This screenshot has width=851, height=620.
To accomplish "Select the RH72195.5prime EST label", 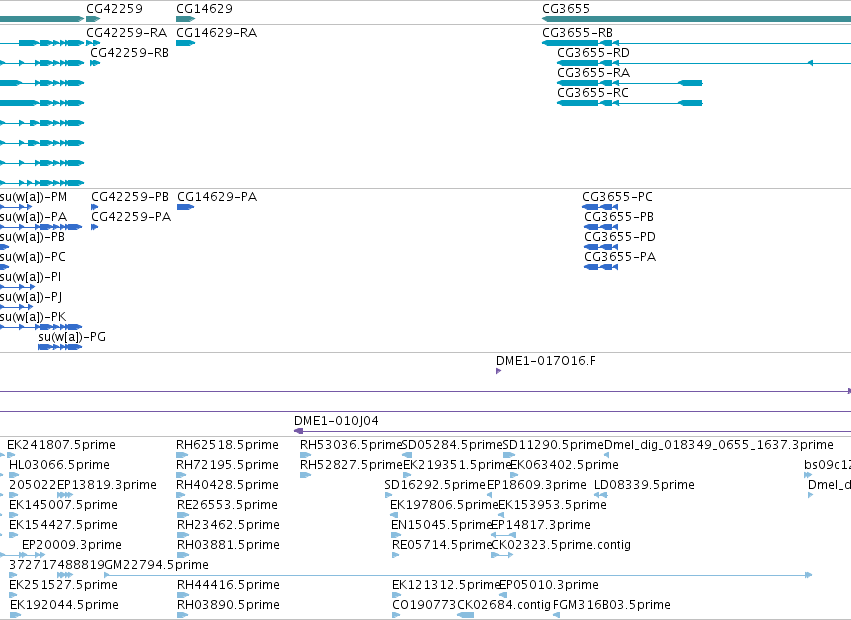I will [x=228, y=465].
